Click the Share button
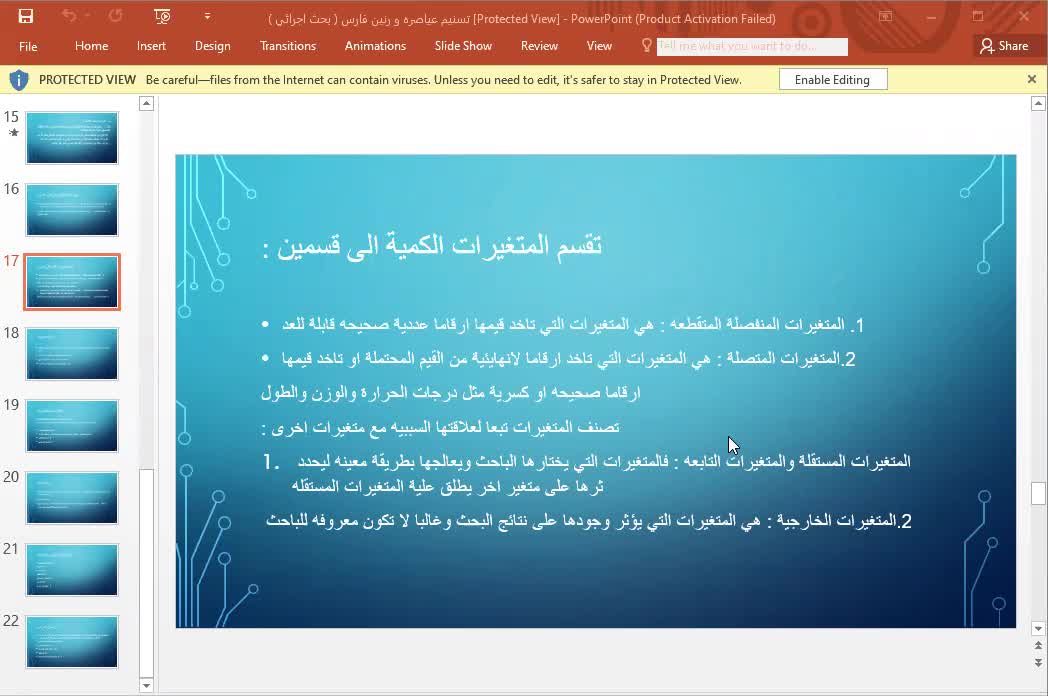1048x696 pixels. 1004,46
